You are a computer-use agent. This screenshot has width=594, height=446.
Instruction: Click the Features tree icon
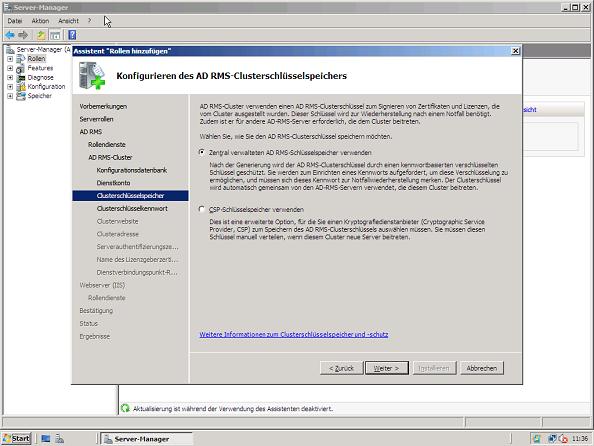coord(21,68)
